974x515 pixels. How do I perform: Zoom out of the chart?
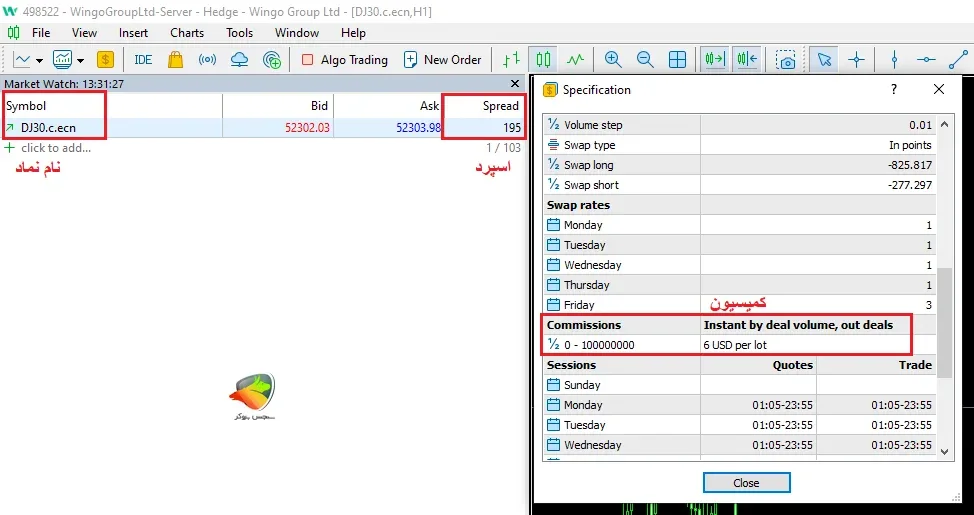(645, 60)
